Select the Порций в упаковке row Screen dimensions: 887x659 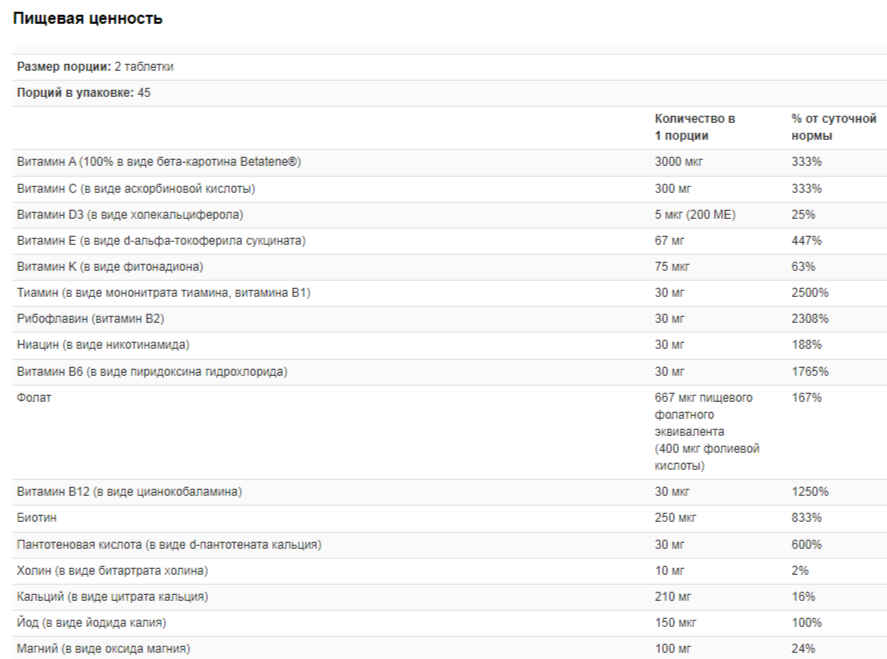(450, 93)
